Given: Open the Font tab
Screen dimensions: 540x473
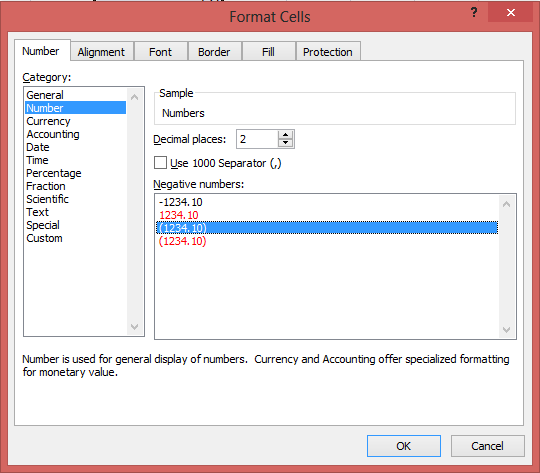Looking at the screenshot, I should coord(160,52).
